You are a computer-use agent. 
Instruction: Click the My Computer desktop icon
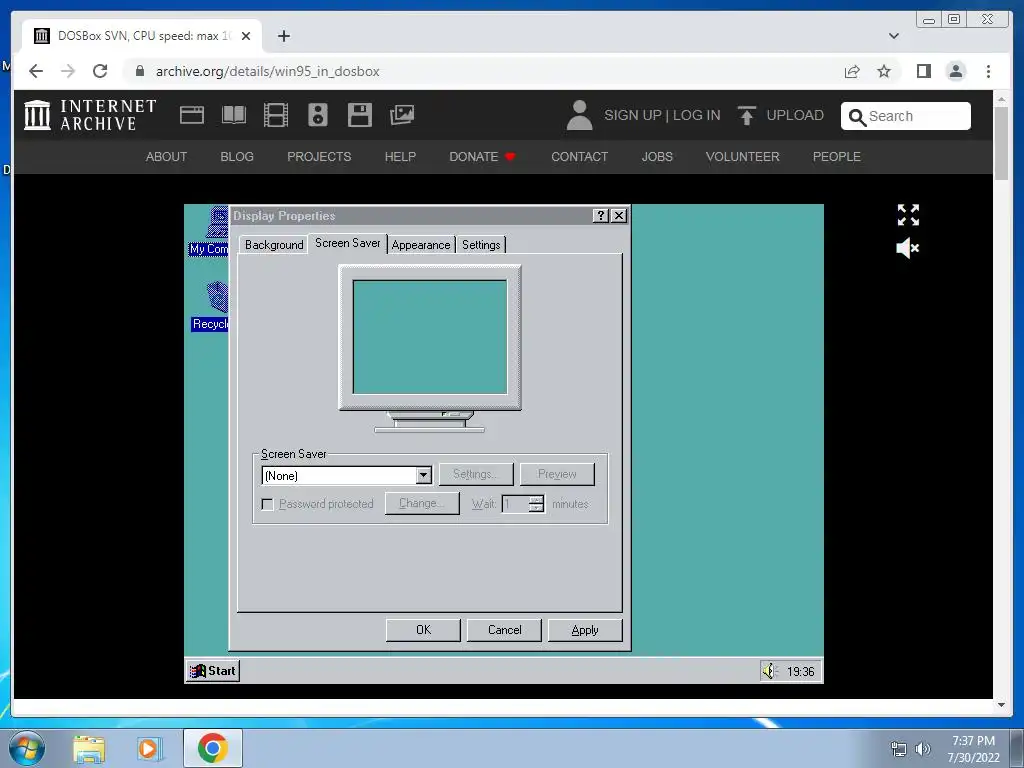(x=209, y=231)
